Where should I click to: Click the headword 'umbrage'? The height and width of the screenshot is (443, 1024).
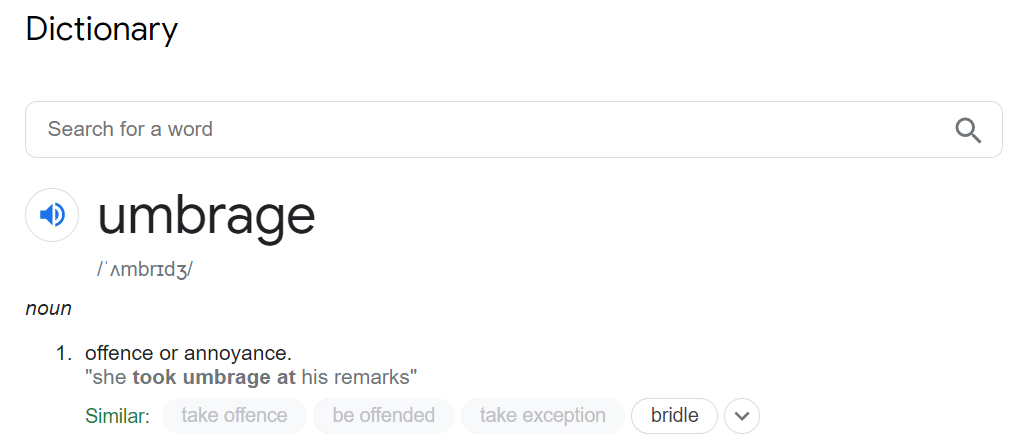point(206,216)
